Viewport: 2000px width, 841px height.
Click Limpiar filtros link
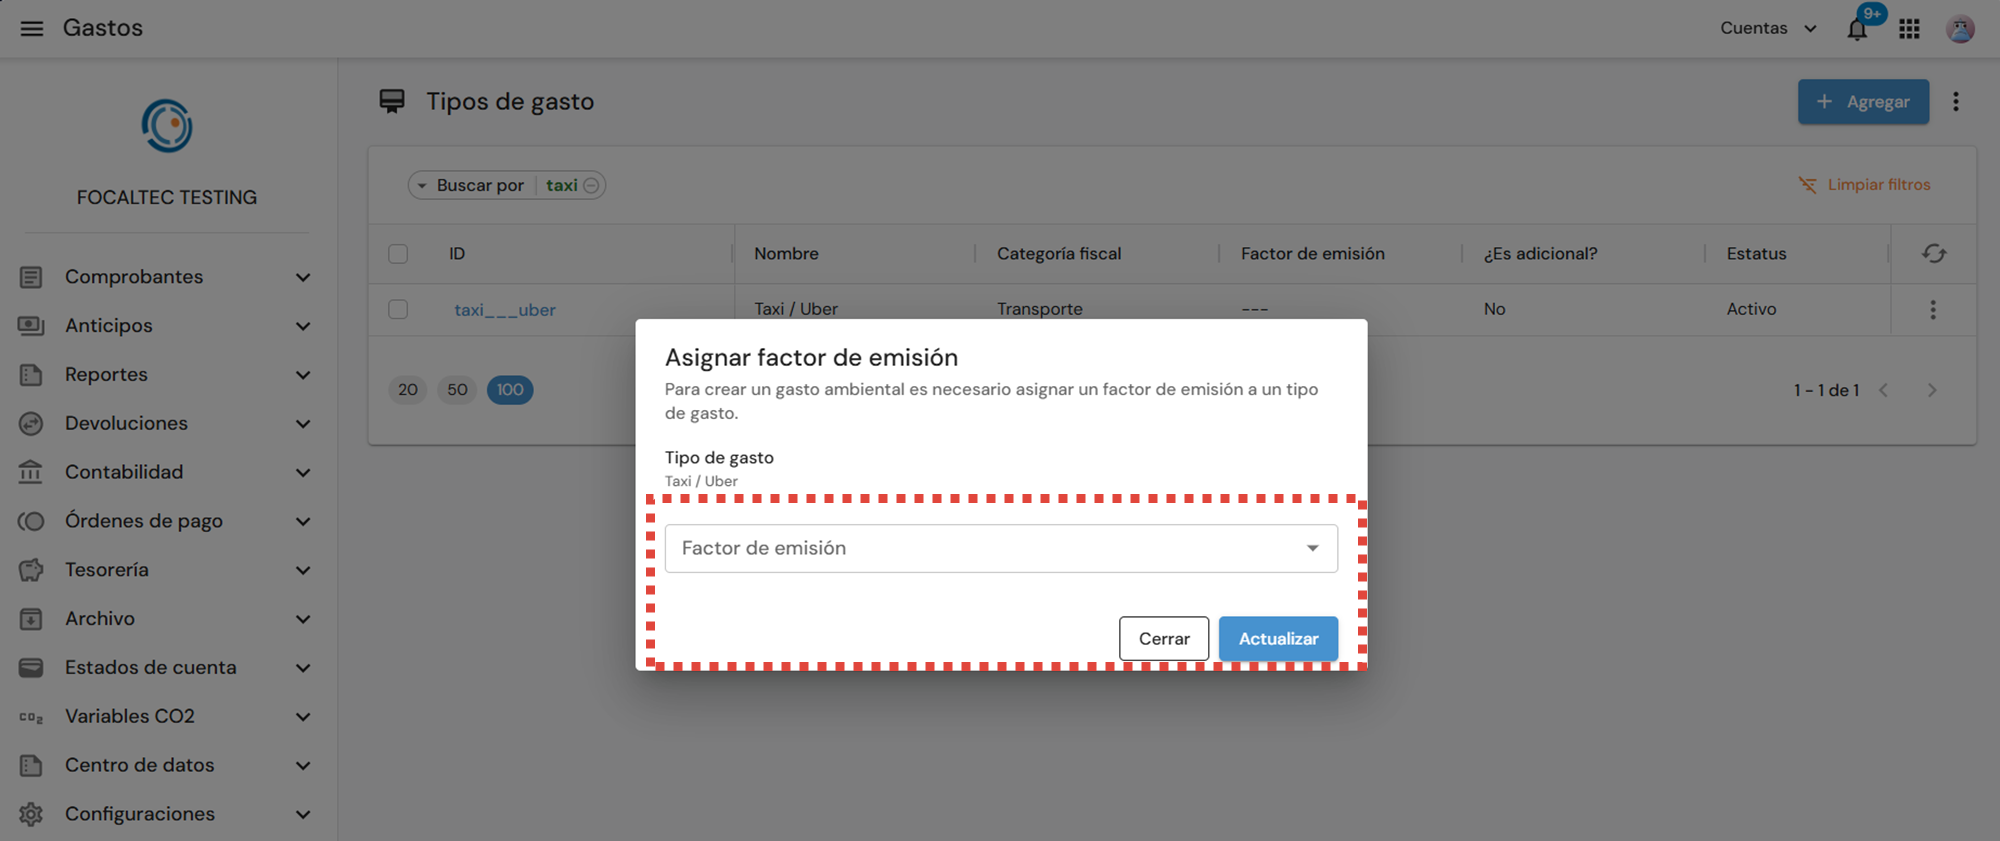click(1865, 185)
